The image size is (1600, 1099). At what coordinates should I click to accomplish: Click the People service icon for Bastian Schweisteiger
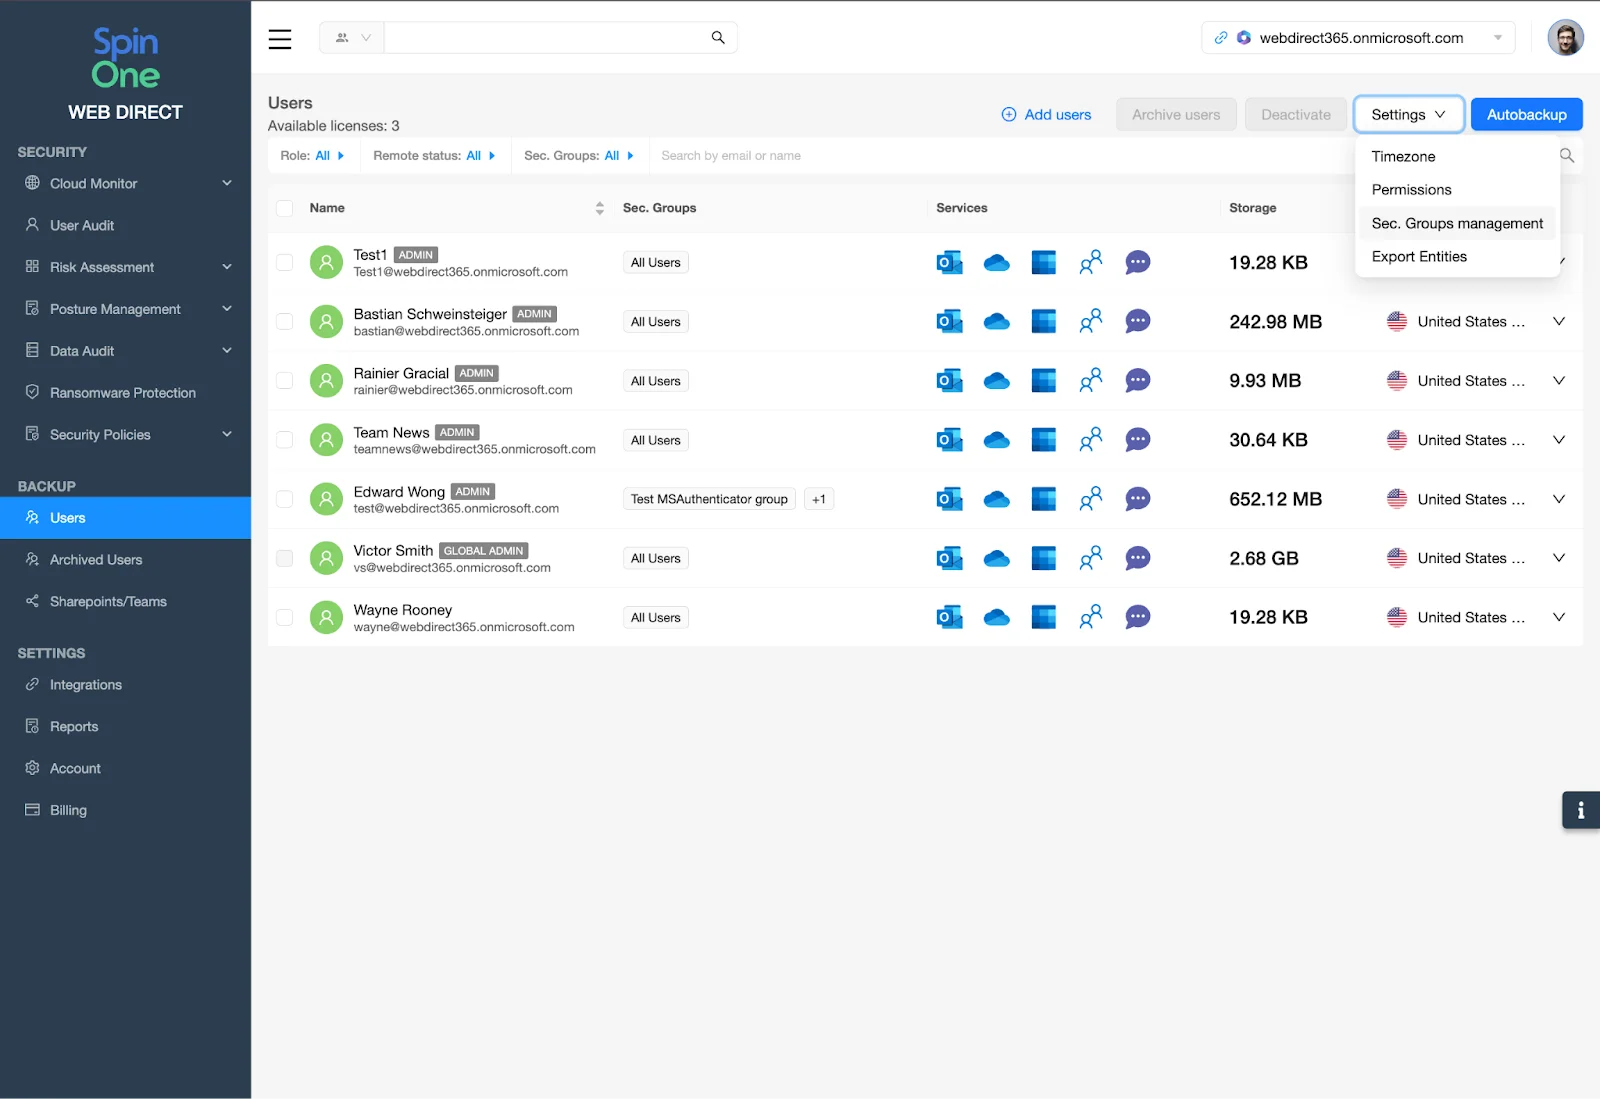click(x=1091, y=321)
